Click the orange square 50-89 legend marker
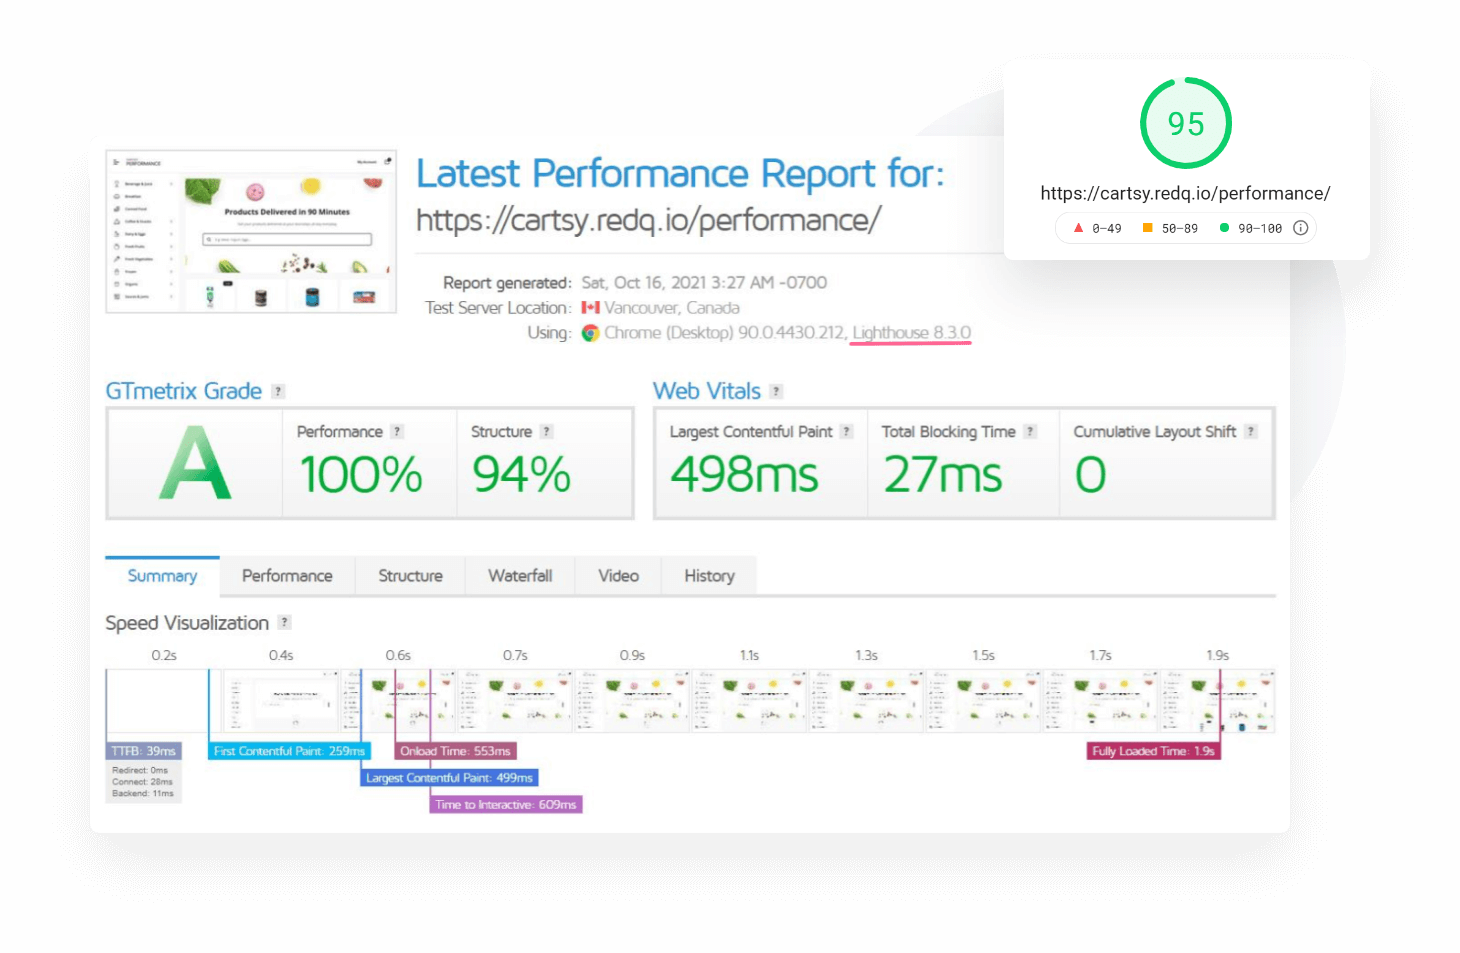Viewport: 1460px width, 953px height. click(1148, 228)
